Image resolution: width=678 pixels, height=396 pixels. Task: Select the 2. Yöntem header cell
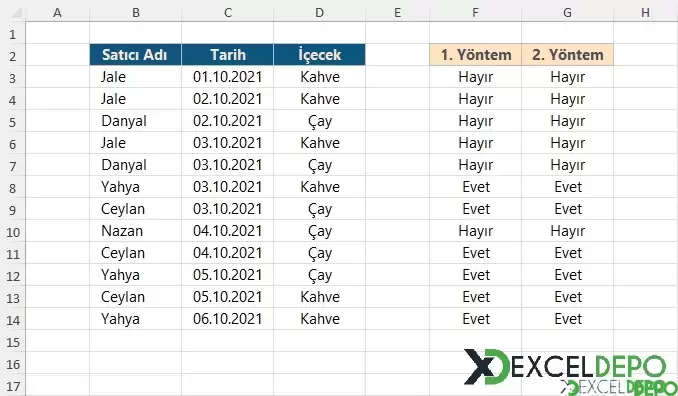(567, 55)
